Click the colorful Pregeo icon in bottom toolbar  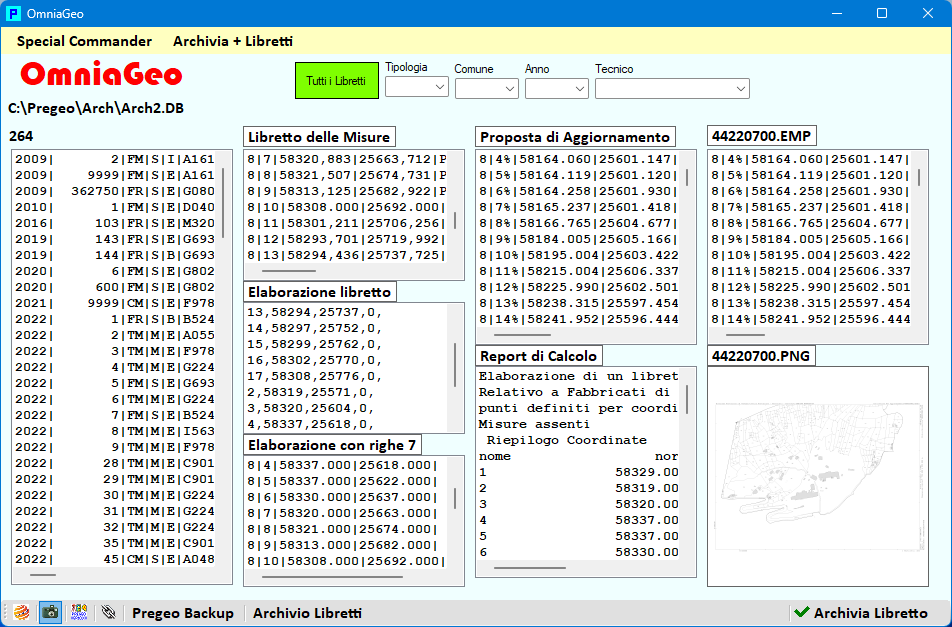80,612
